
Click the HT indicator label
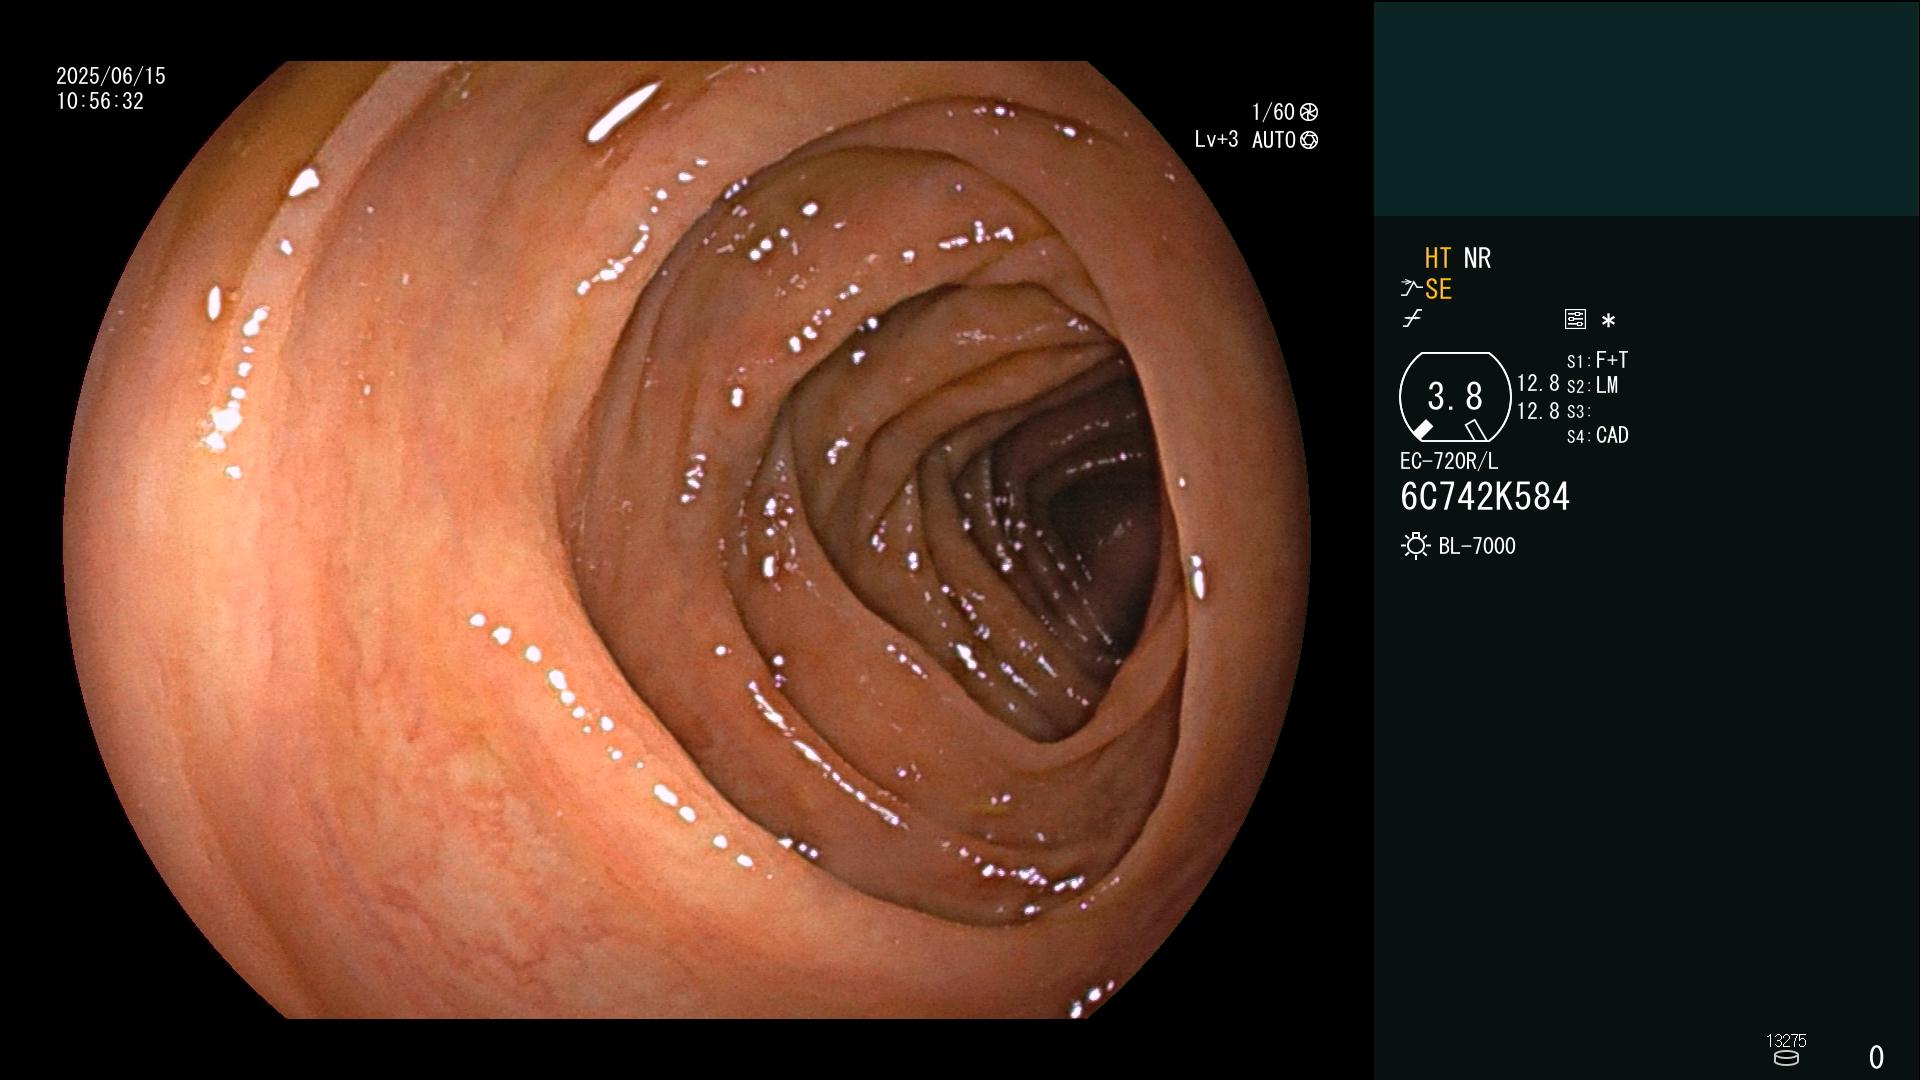pyautogui.click(x=1438, y=258)
